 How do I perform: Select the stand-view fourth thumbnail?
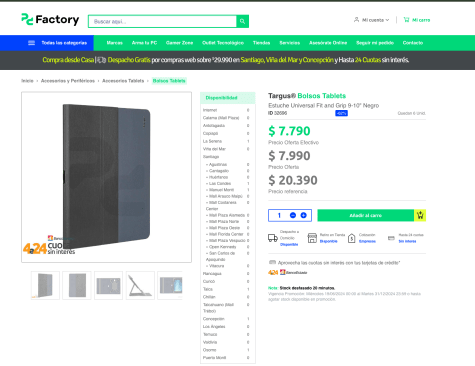(140, 285)
